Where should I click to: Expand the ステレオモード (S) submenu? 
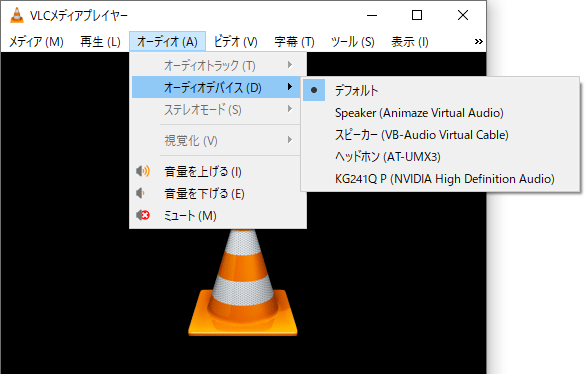pyautogui.click(x=216, y=109)
